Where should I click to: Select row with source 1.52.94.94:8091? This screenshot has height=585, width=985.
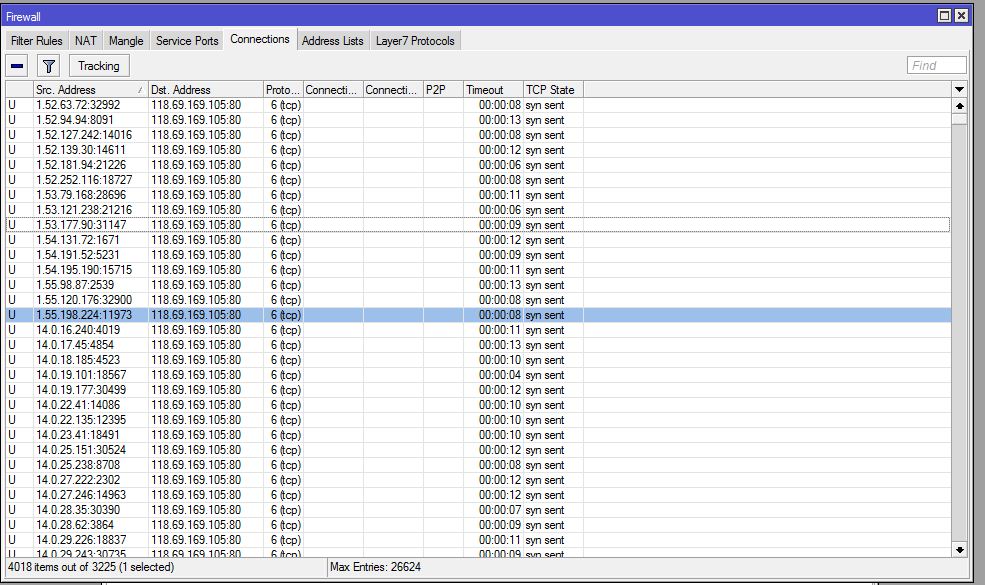pyautogui.click(x=478, y=120)
